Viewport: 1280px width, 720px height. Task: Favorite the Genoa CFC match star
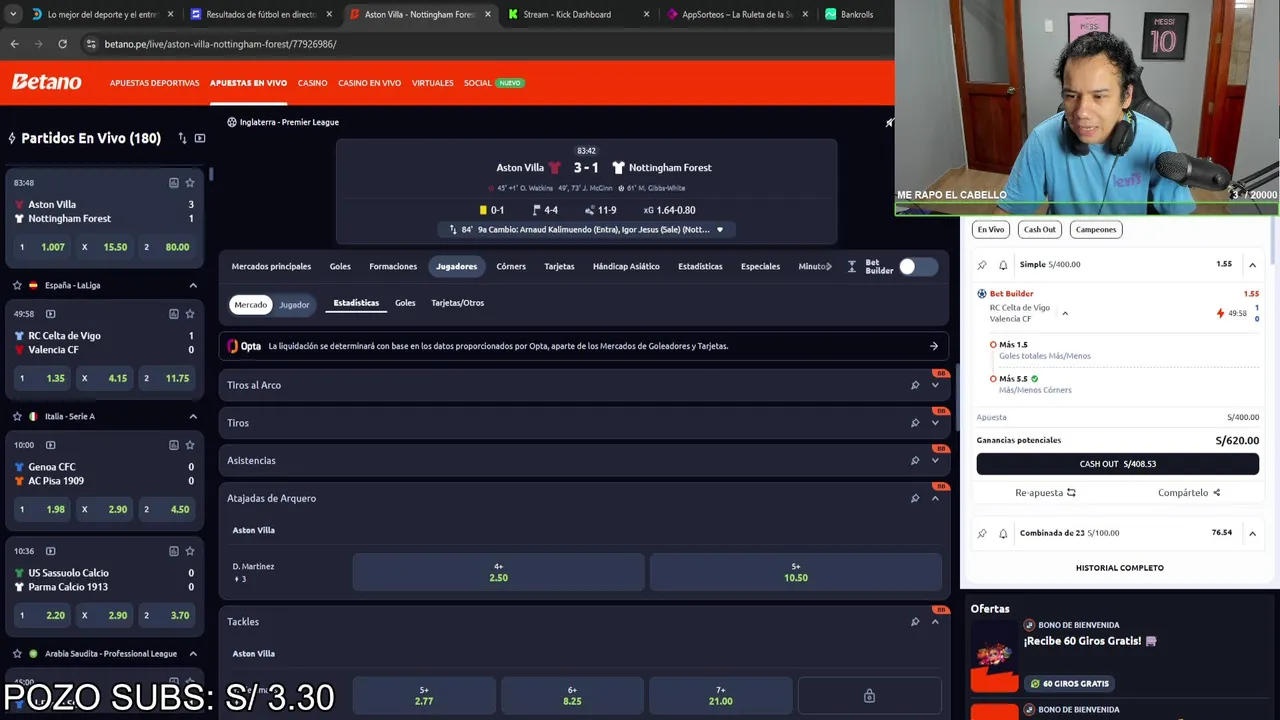coord(190,445)
